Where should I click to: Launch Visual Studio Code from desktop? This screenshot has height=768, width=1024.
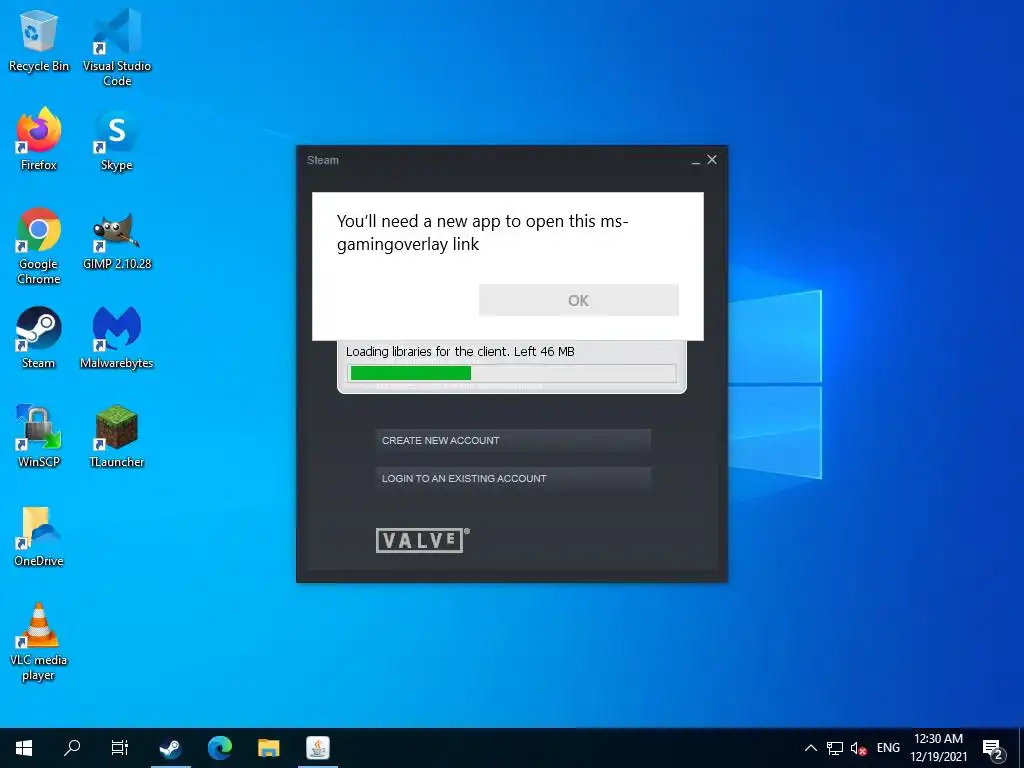(x=117, y=47)
